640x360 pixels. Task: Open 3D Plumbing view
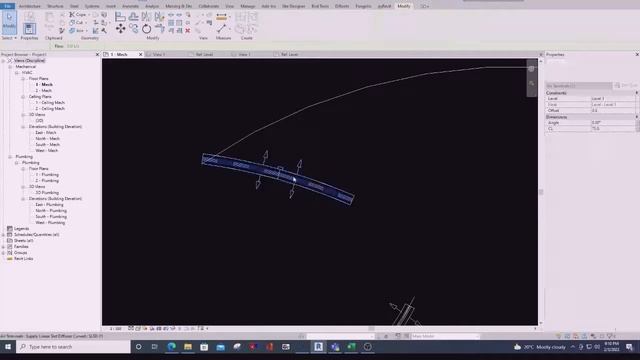tap(47, 193)
